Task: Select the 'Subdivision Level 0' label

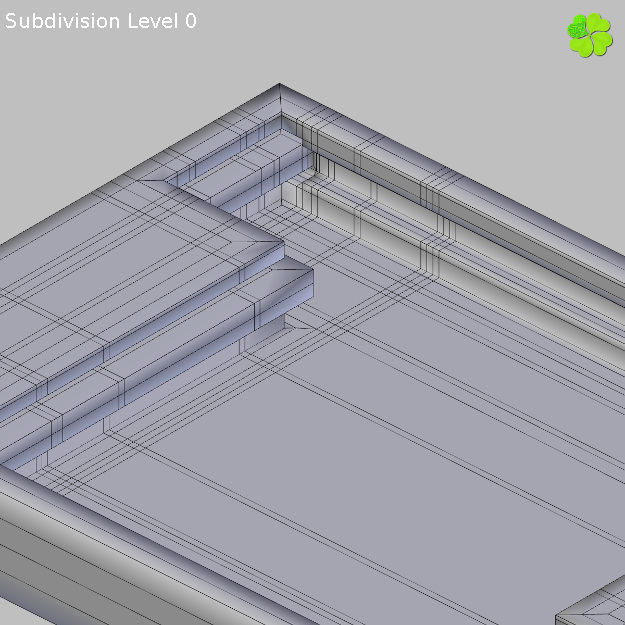Action: point(101,21)
